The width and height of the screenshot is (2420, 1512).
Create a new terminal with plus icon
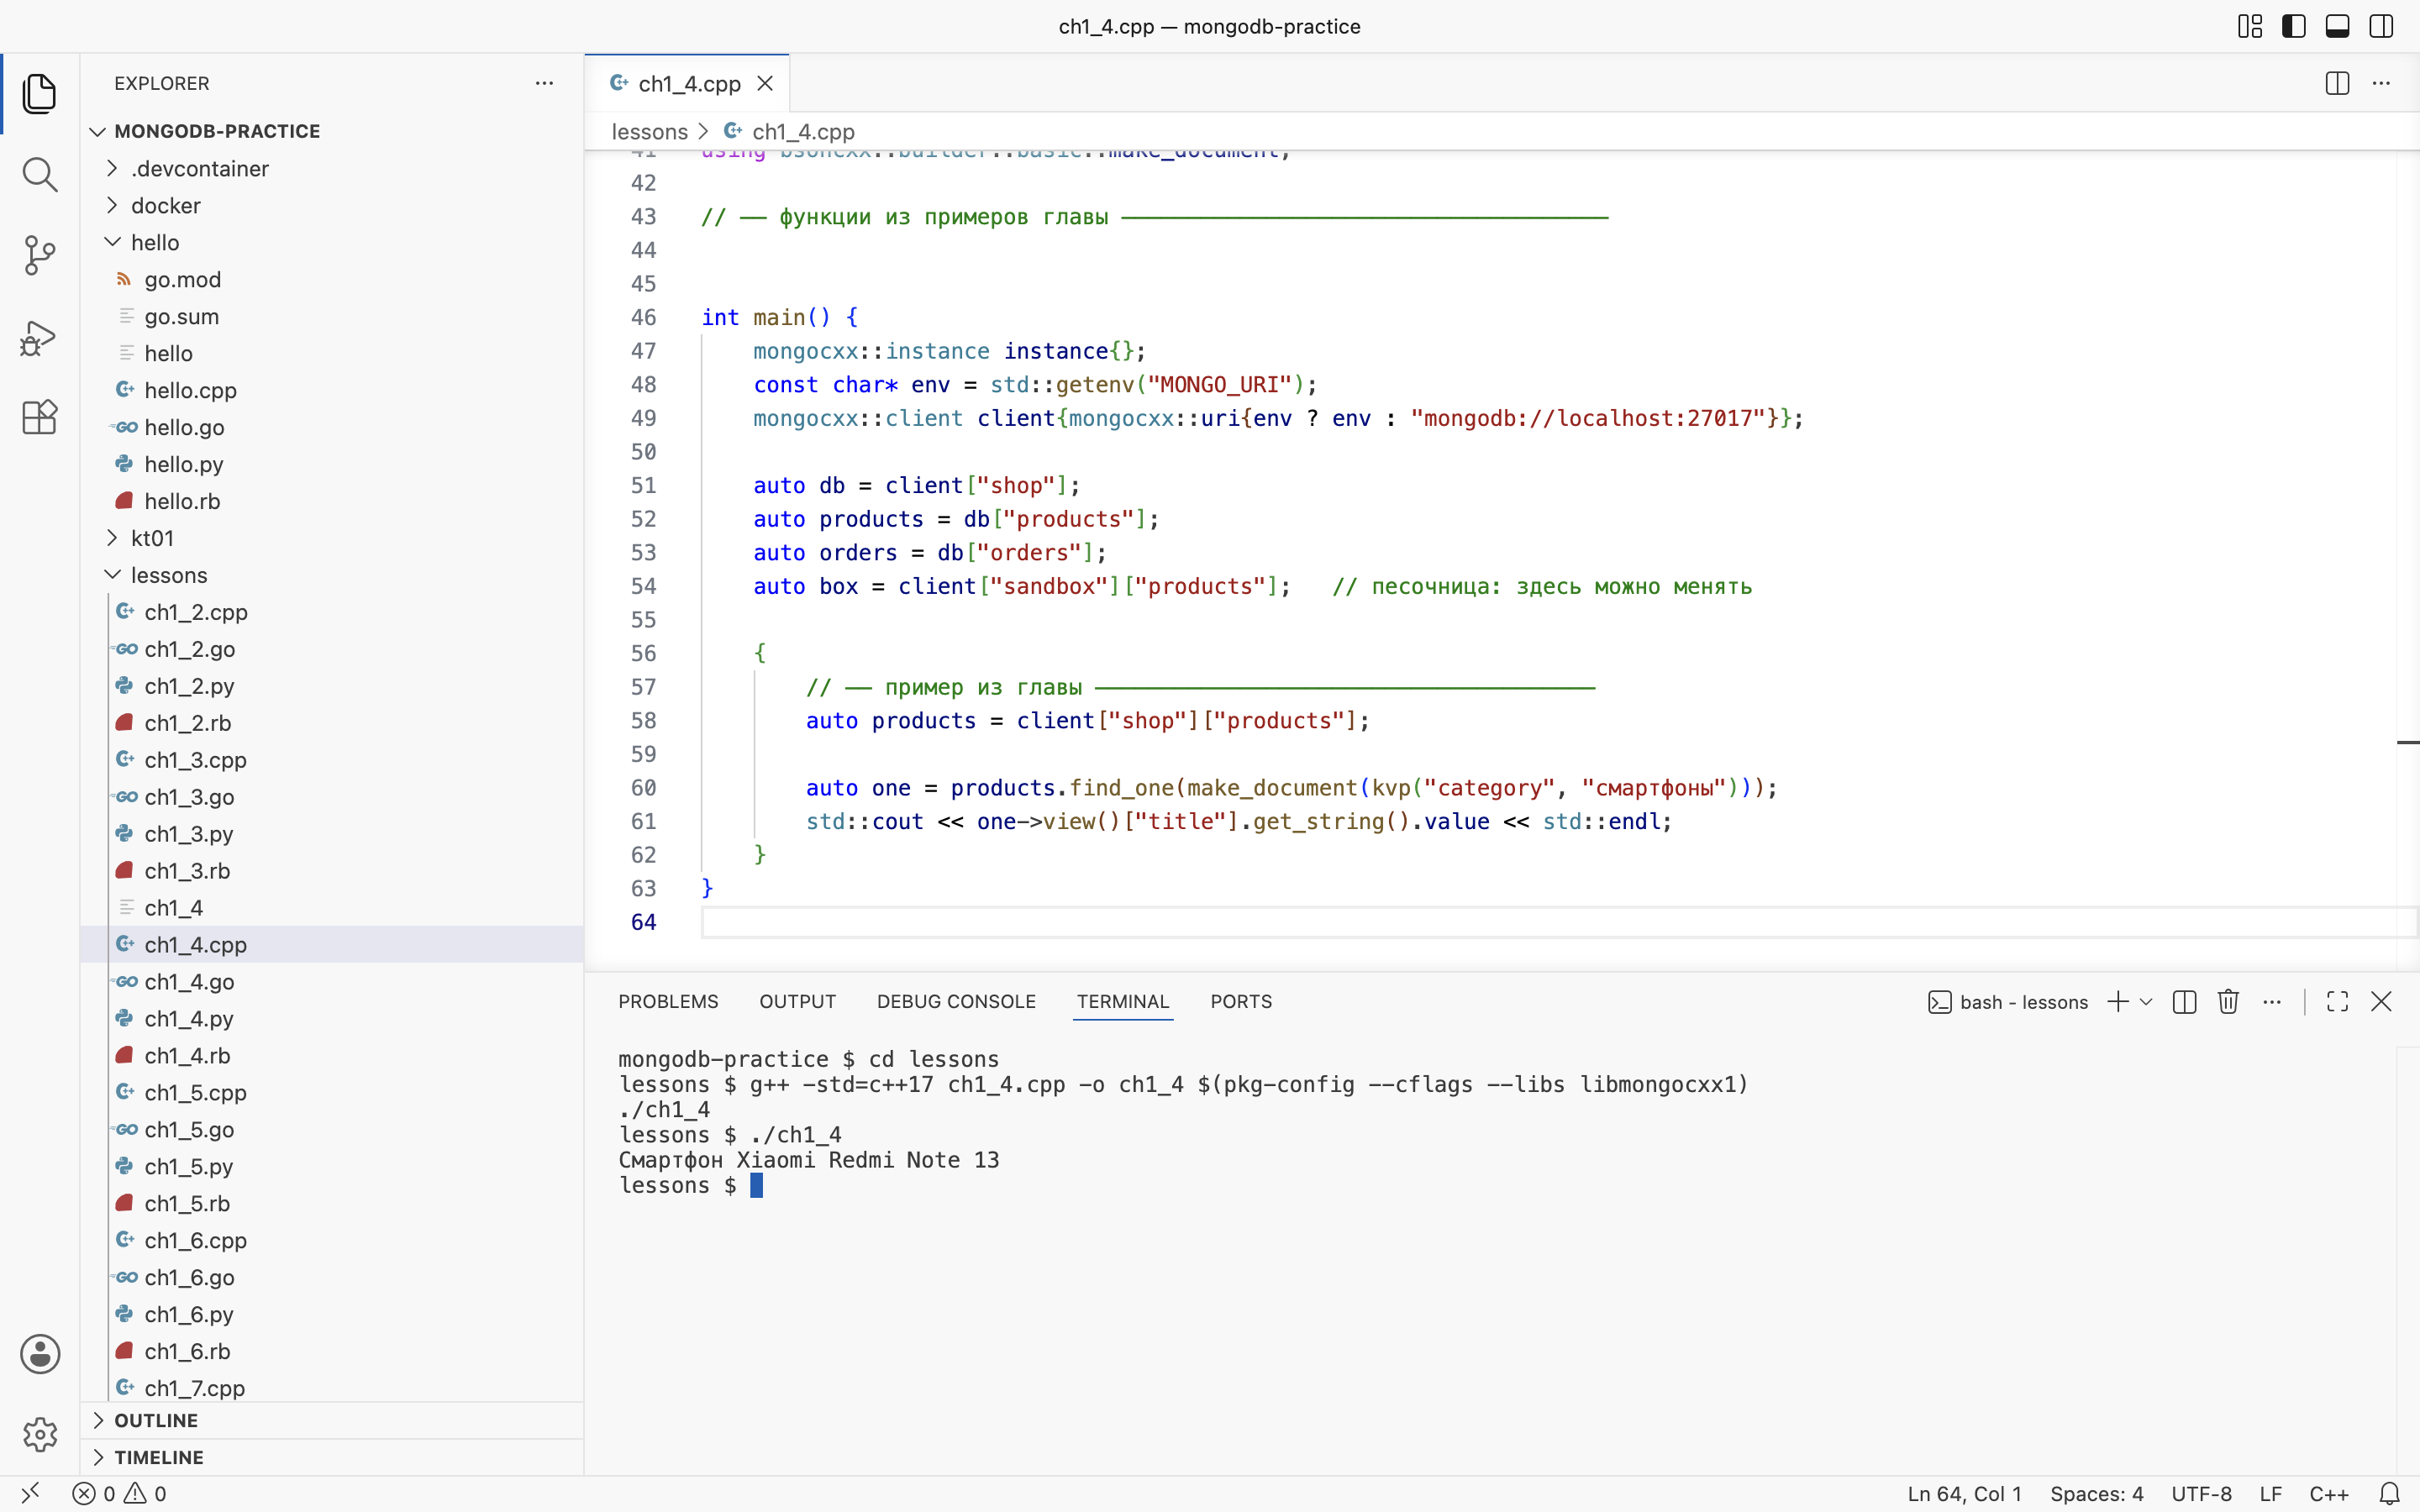pyautogui.click(x=2117, y=1002)
